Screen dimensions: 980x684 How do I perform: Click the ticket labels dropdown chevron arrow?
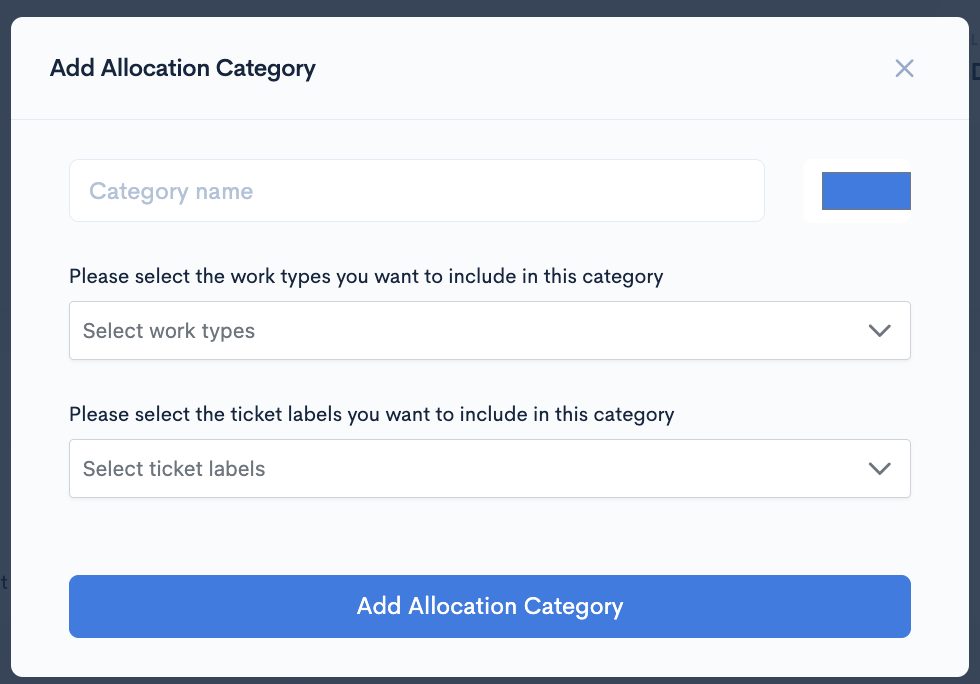click(880, 469)
